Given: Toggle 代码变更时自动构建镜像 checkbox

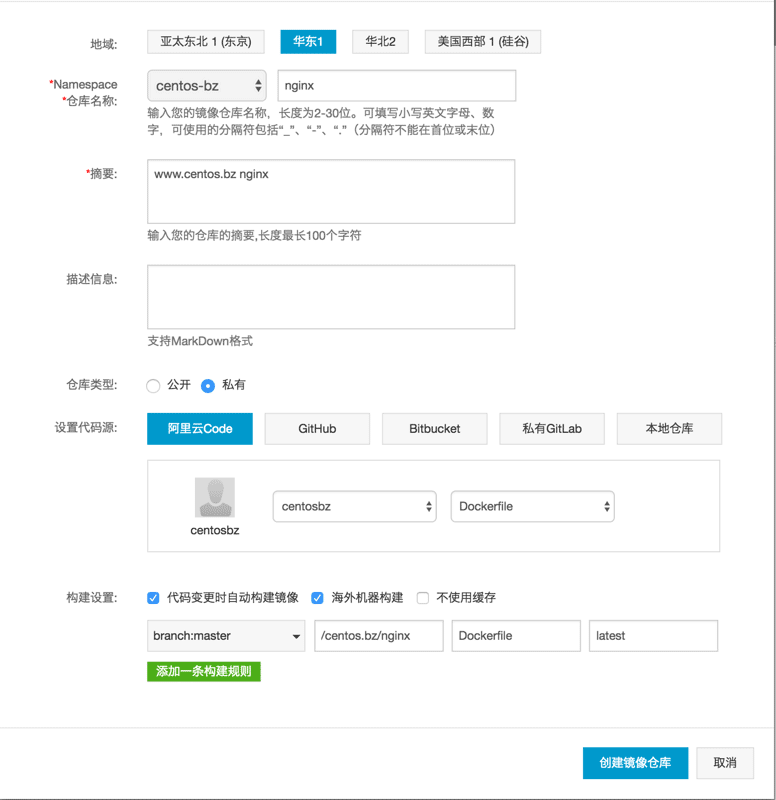Looking at the screenshot, I should coord(153,598).
